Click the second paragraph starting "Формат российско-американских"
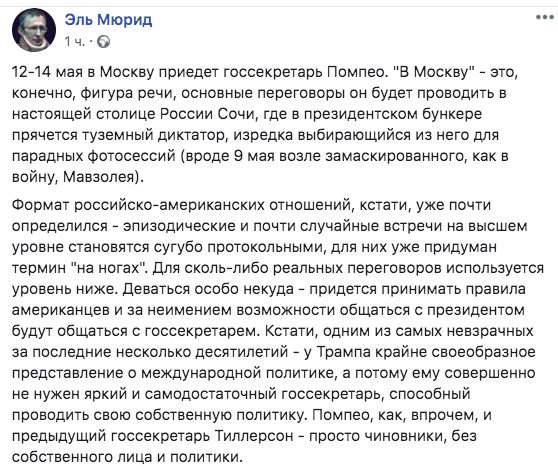The width and height of the screenshot is (558, 470). click(x=278, y=331)
